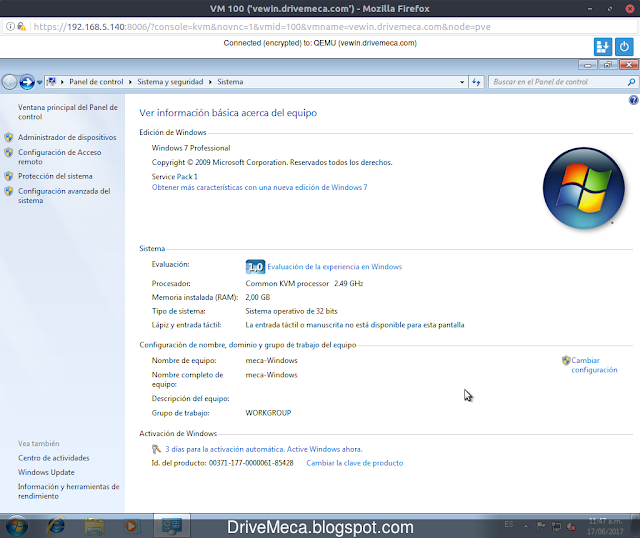
Task: Expand the address bar history dropdown
Action: [462, 82]
